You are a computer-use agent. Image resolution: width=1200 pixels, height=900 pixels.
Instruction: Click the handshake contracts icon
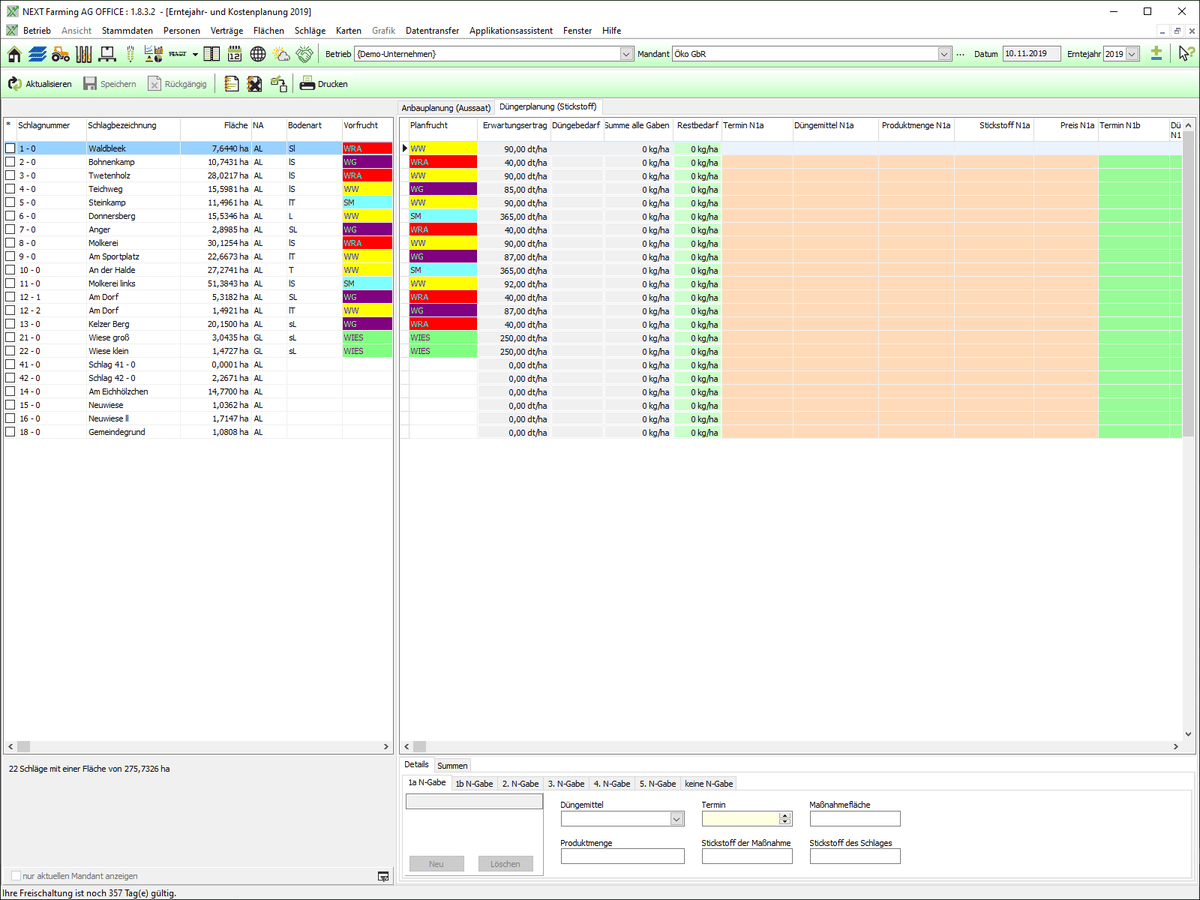(x=304, y=54)
